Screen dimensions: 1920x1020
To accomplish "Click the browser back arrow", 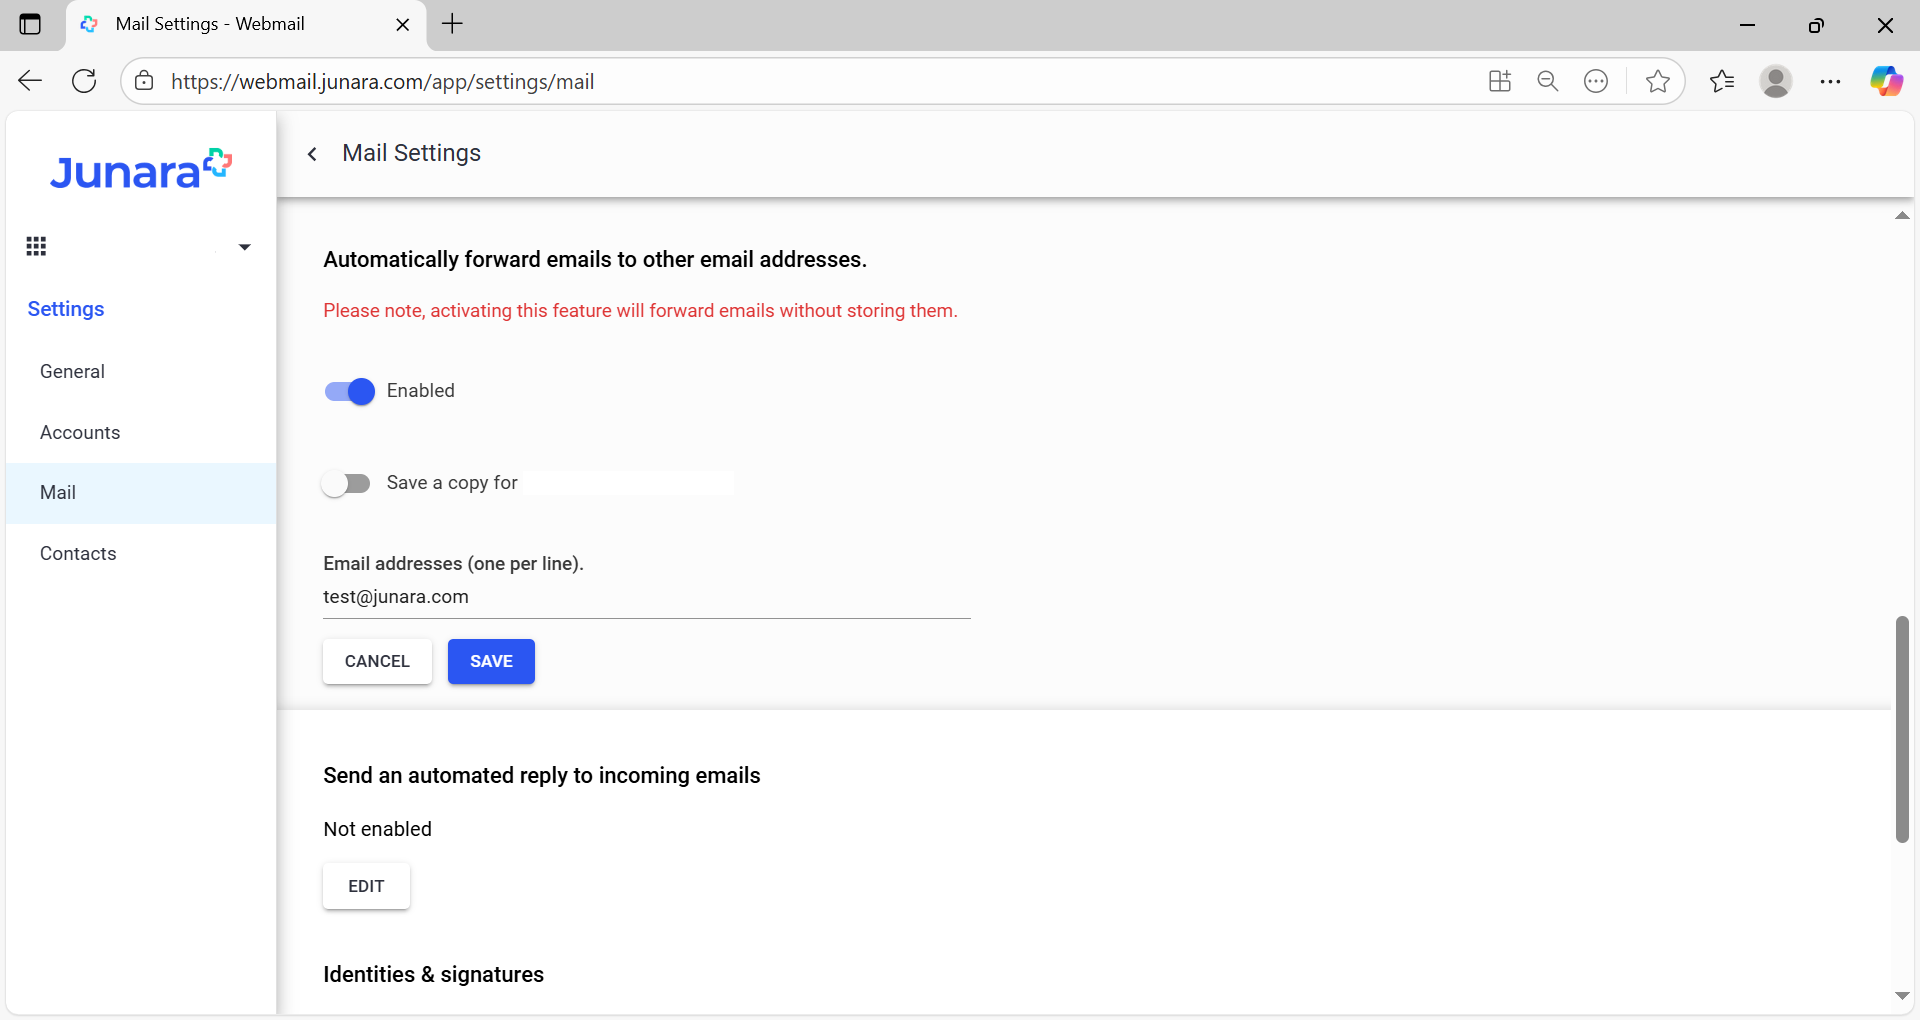I will click(x=30, y=81).
